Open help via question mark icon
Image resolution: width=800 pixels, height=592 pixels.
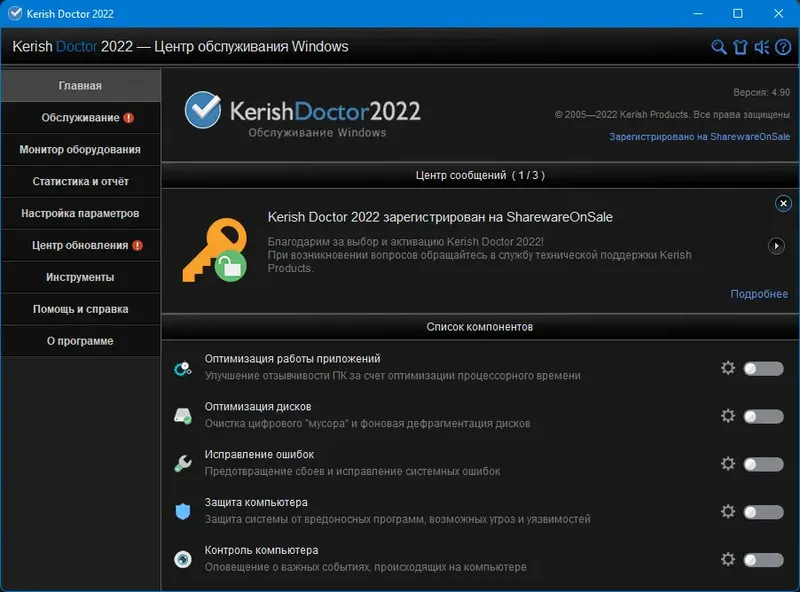pyautogui.click(x=784, y=46)
